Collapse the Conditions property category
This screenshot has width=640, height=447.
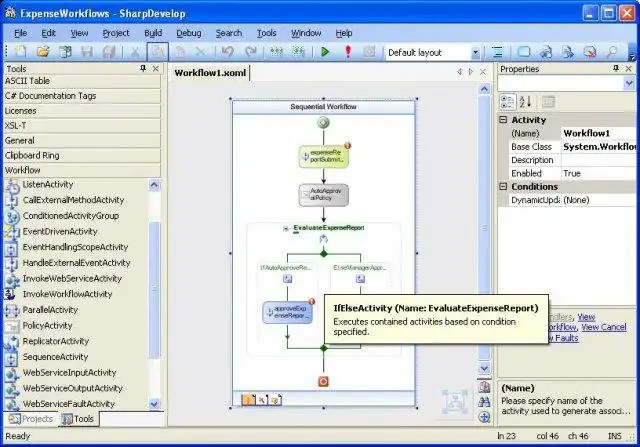(x=503, y=186)
